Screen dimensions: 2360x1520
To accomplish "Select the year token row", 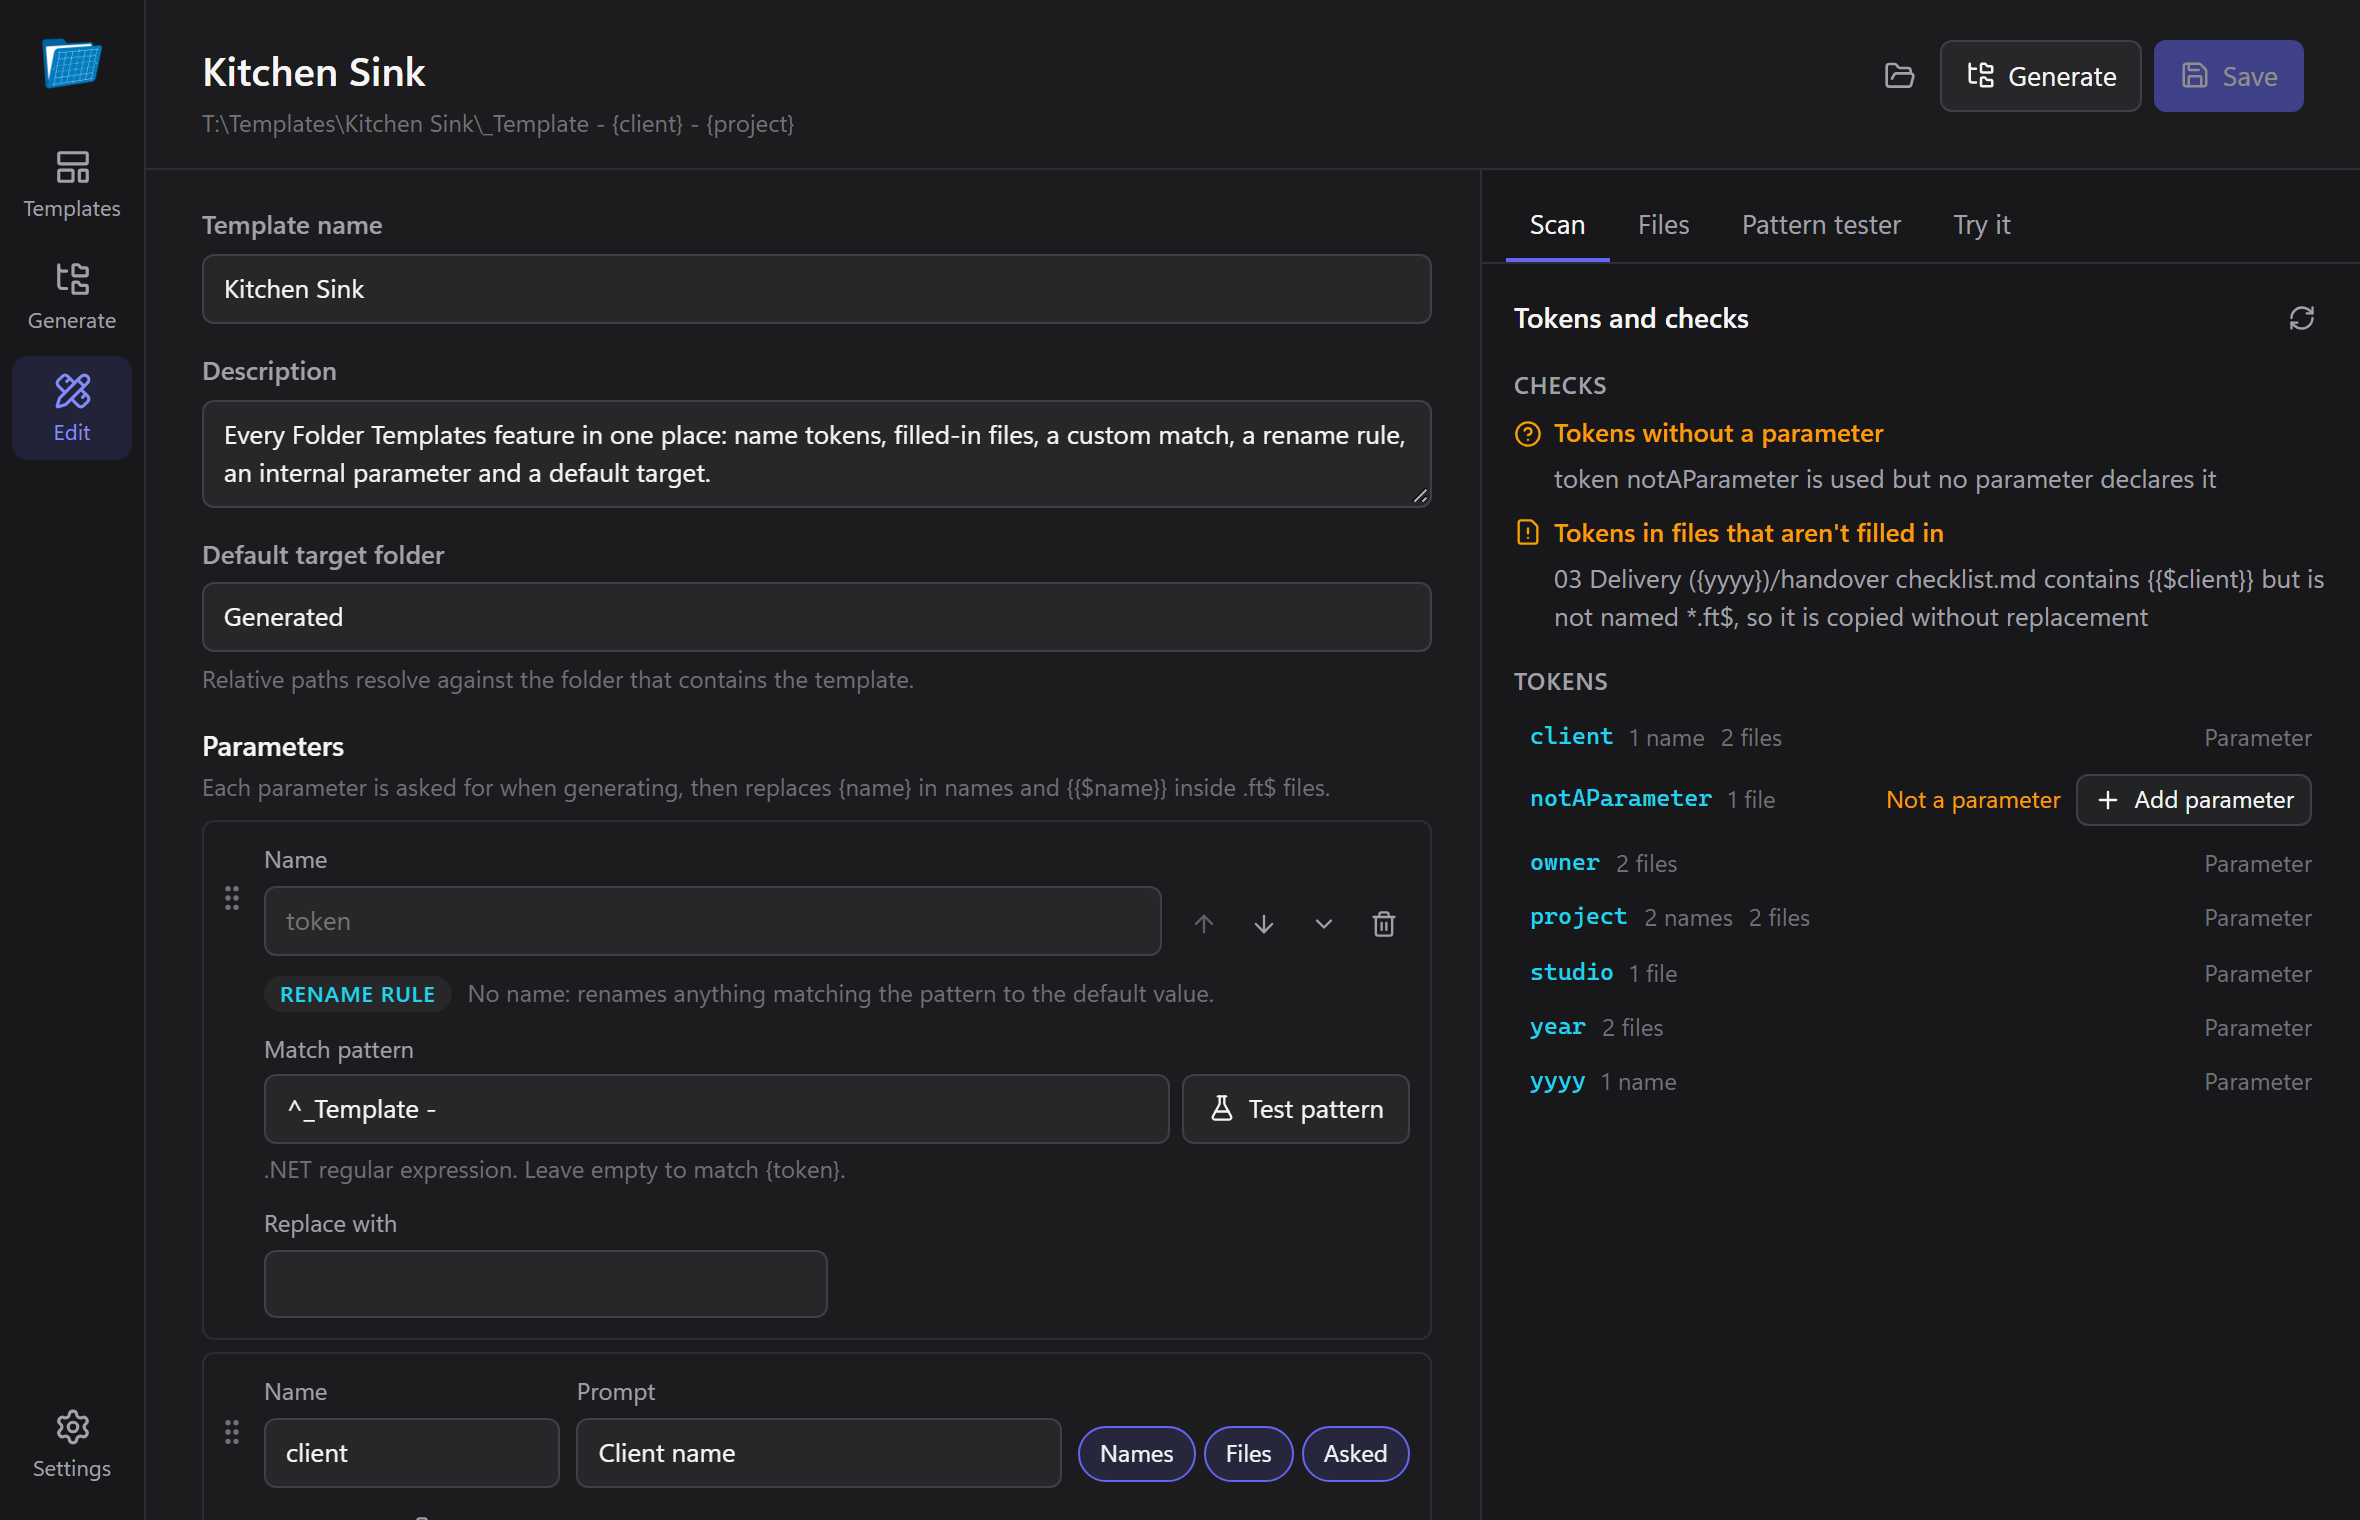I will coord(1920,1027).
